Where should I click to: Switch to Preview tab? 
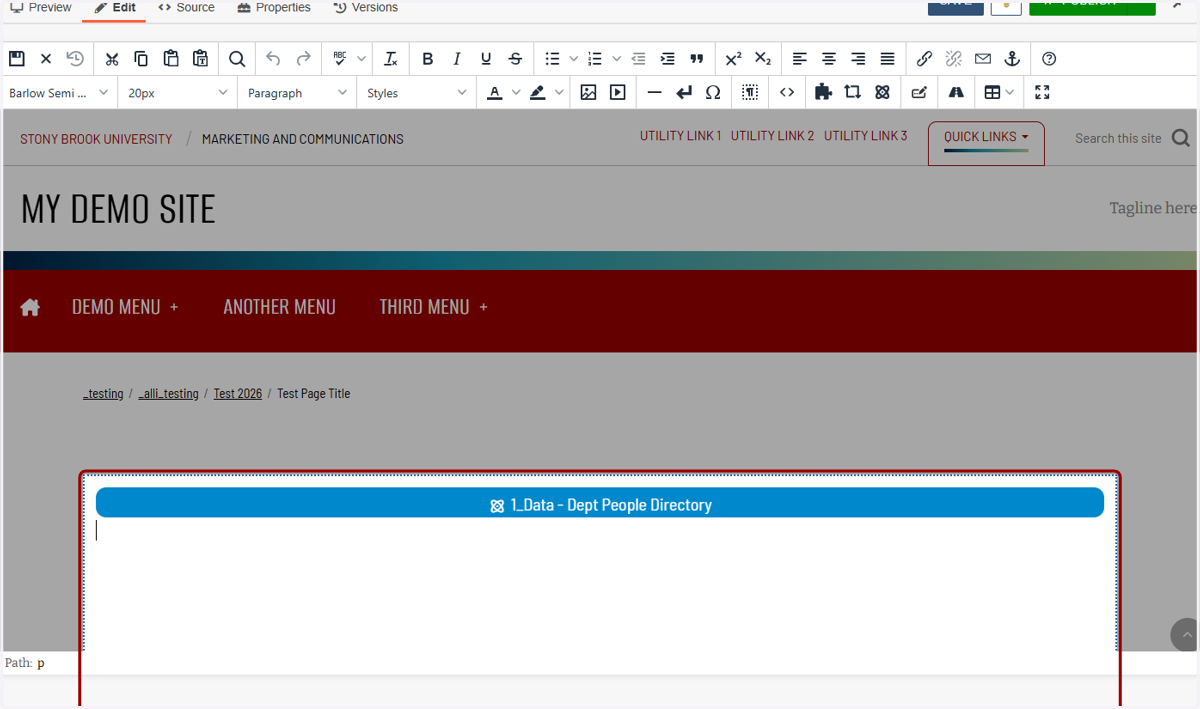tap(41, 8)
